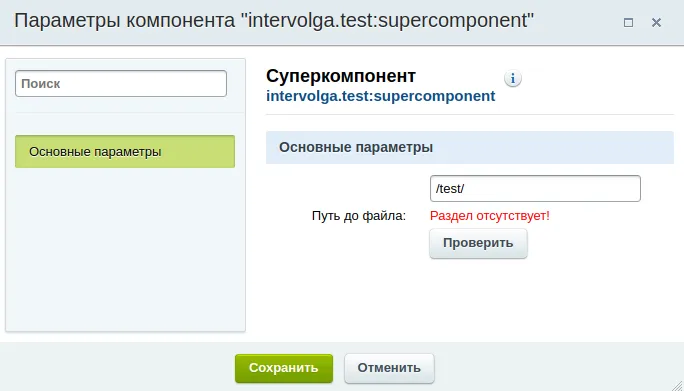Click the Проверить button
This screenshot has width=684, height=391.
pos(478,243)
